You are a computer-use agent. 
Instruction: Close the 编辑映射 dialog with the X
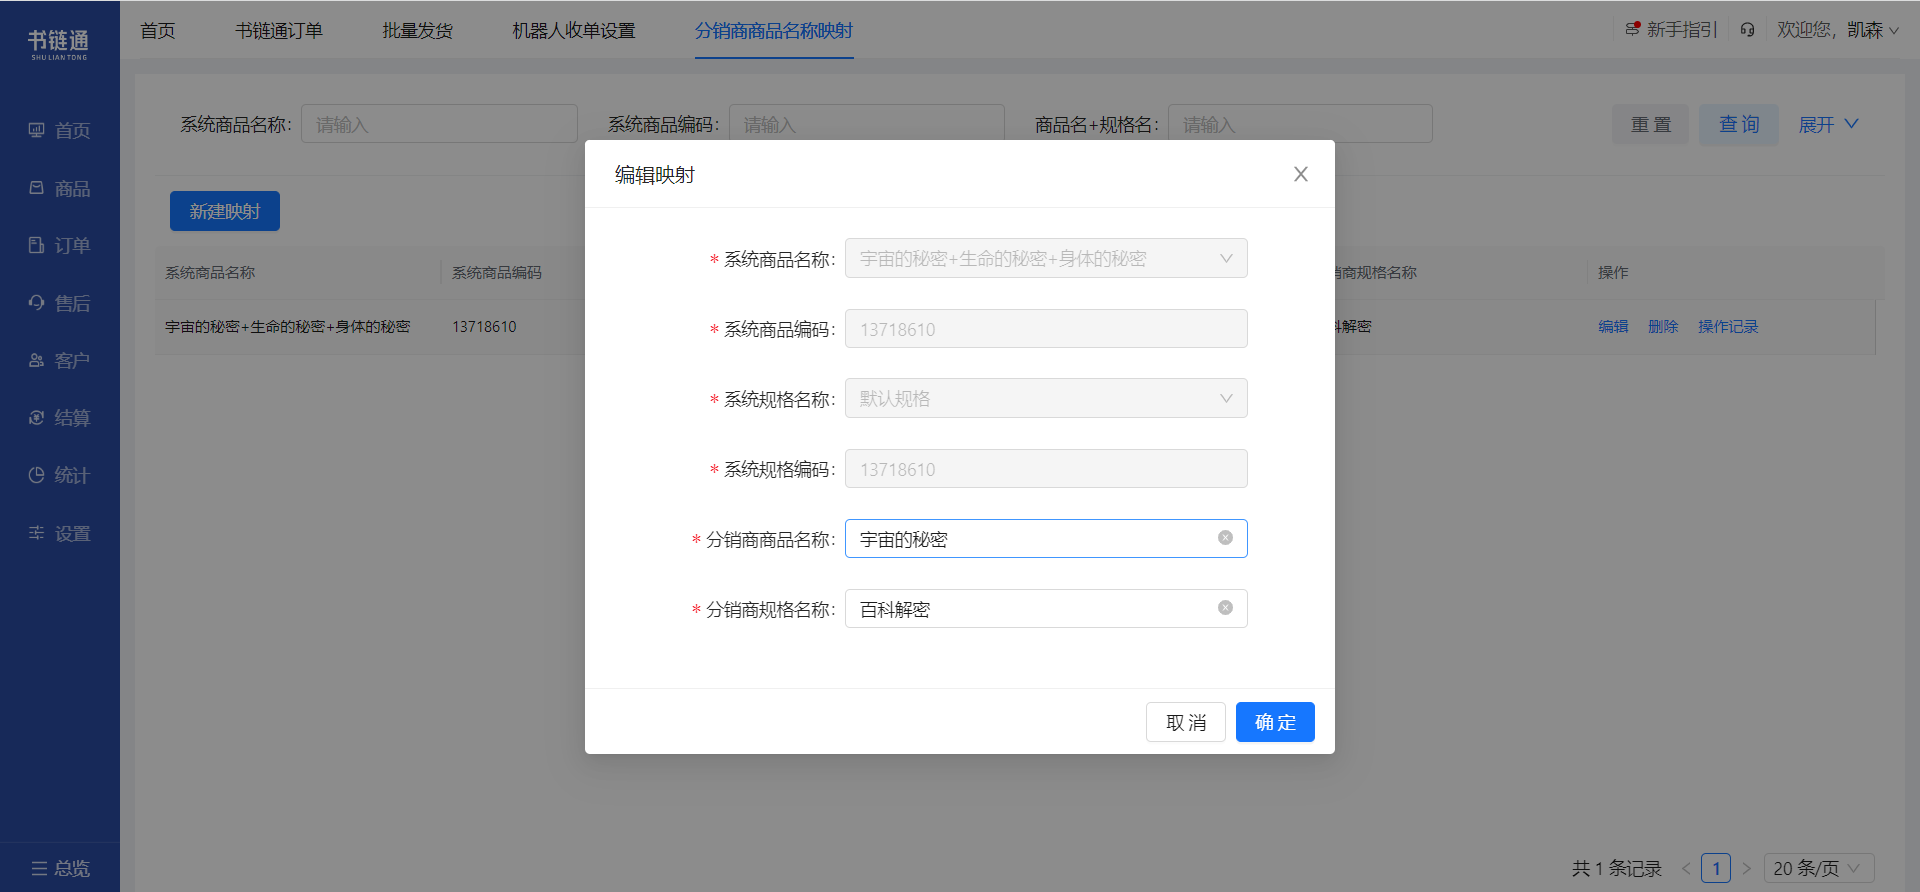coord(1301,174)
